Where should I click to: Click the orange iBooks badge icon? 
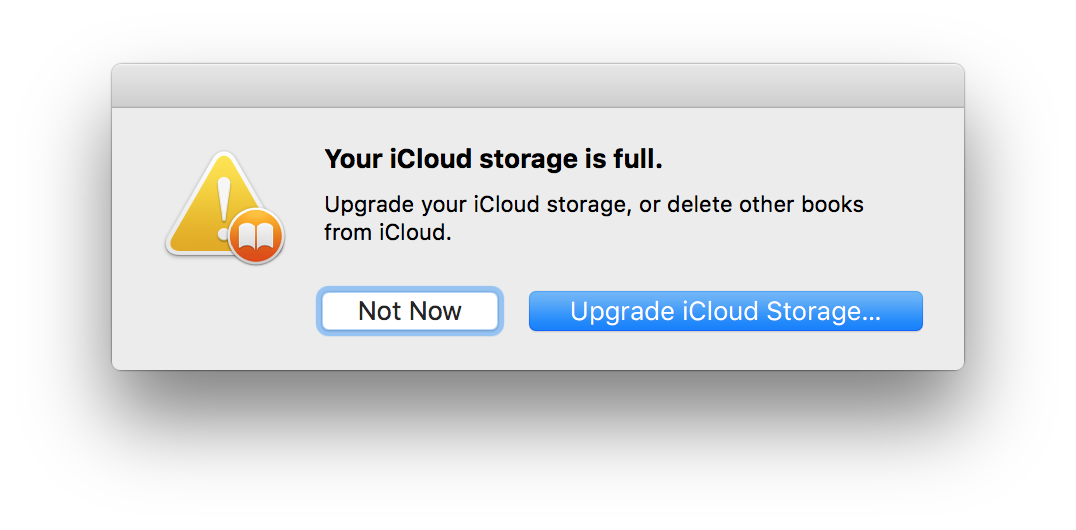point(256,237)
